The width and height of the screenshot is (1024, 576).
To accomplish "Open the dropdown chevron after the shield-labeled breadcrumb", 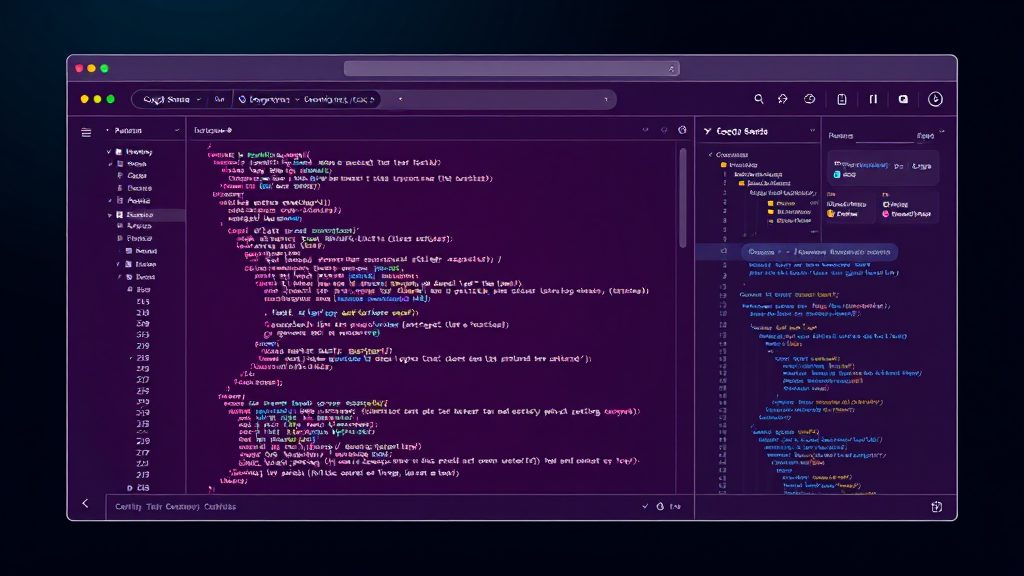I will tap(297, 100).
